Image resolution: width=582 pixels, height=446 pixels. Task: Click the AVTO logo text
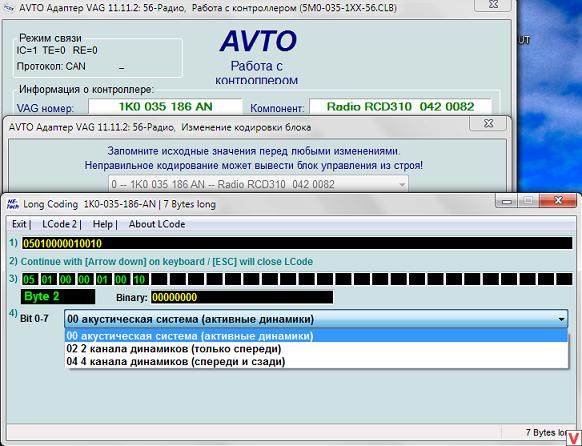click(258, 41)
